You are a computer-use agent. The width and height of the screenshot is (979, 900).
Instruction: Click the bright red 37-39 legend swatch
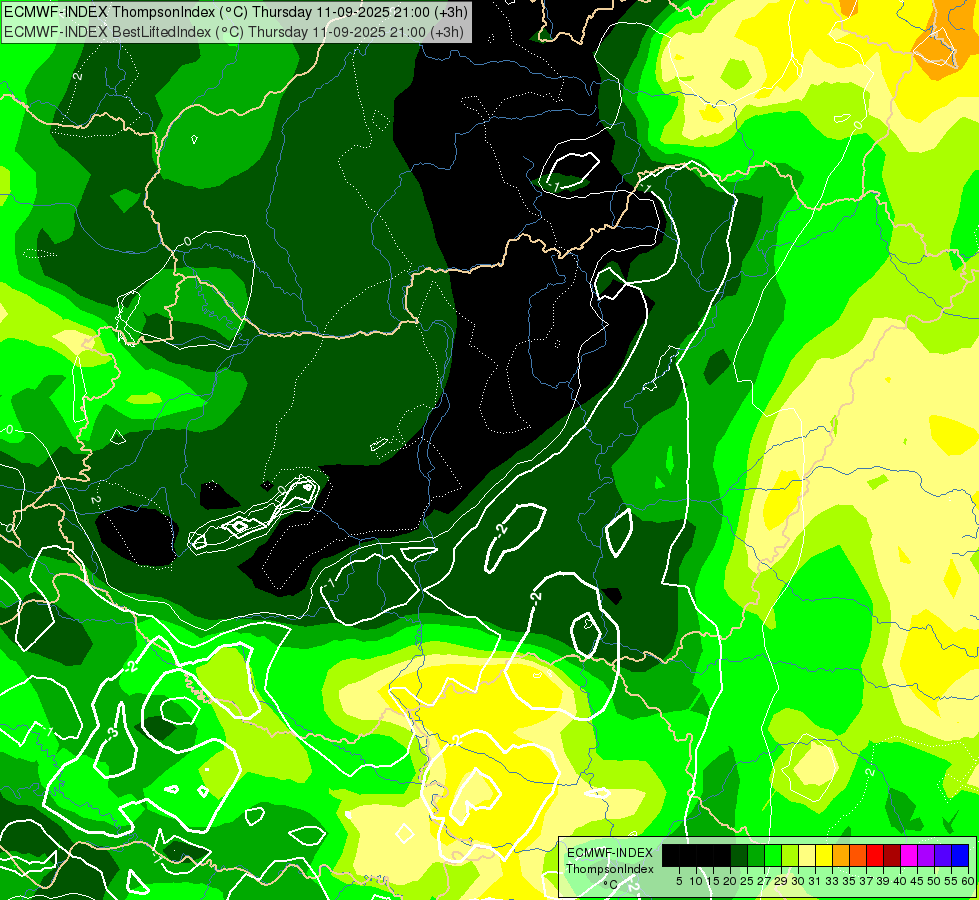[x=875, y=855]
